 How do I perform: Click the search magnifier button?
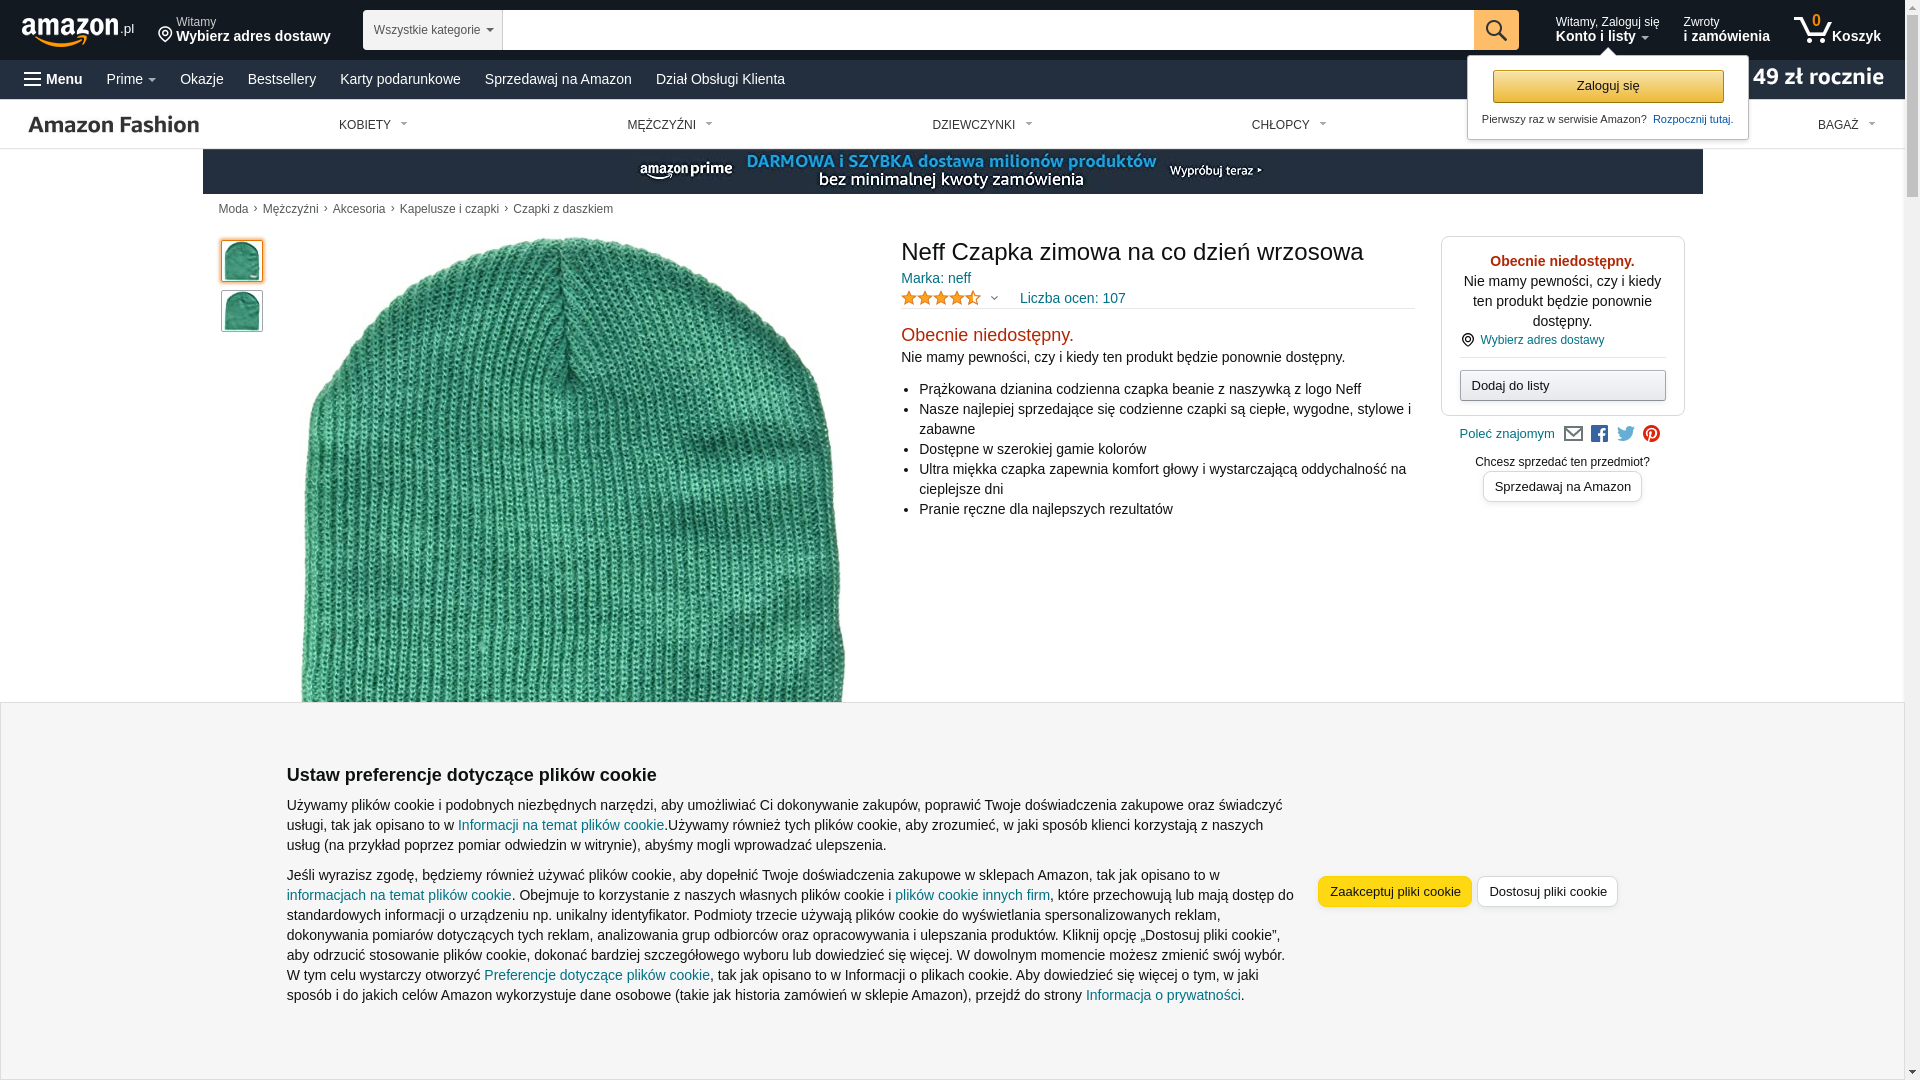1495,30
